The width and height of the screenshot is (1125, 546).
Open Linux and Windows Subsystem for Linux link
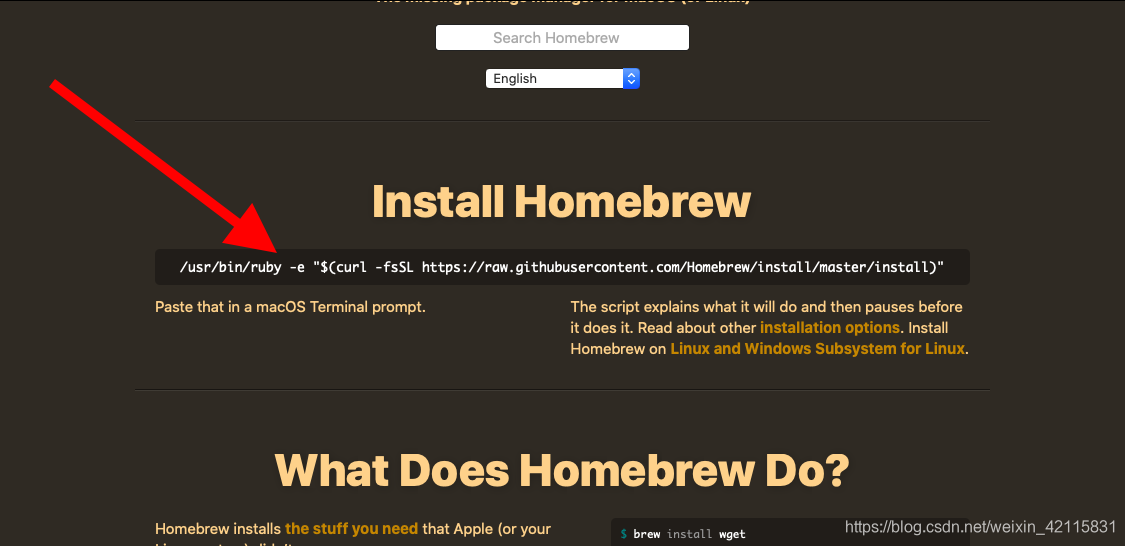[x=817, y=349]
